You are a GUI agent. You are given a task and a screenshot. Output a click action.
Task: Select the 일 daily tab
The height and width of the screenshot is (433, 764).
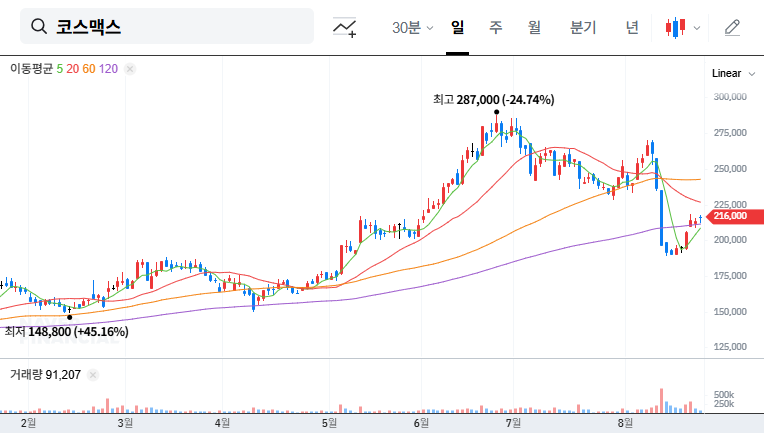(457, 27)
